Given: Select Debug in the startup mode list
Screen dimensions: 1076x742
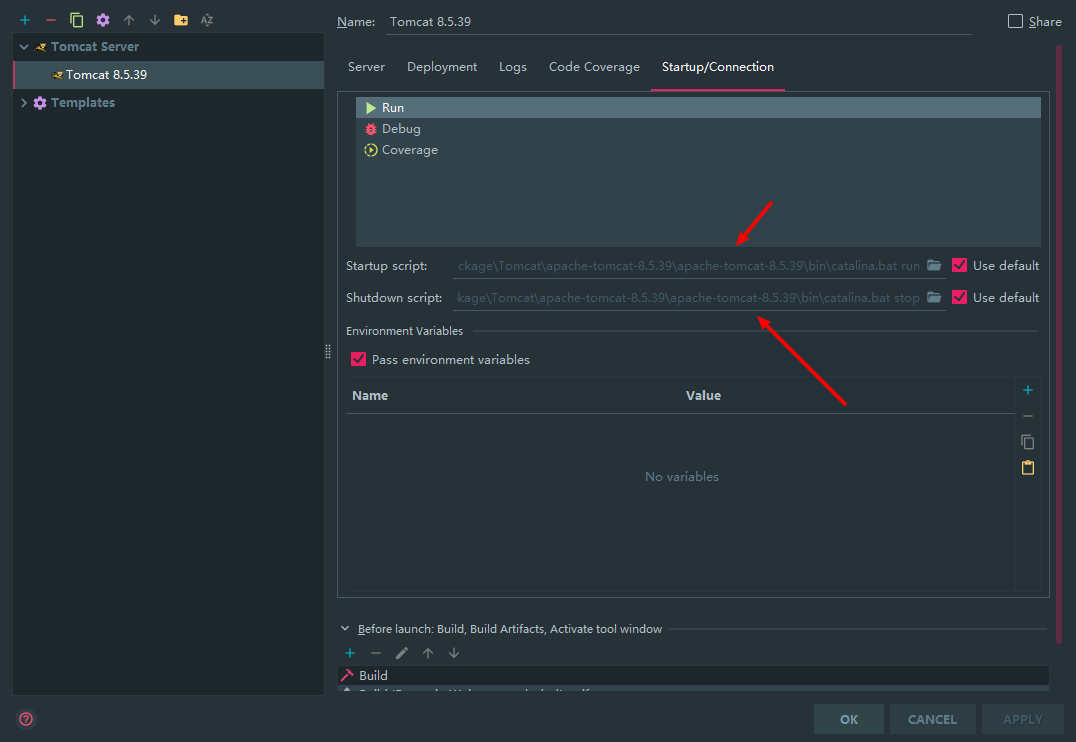Looking at the screenshot, I should 698,129.
